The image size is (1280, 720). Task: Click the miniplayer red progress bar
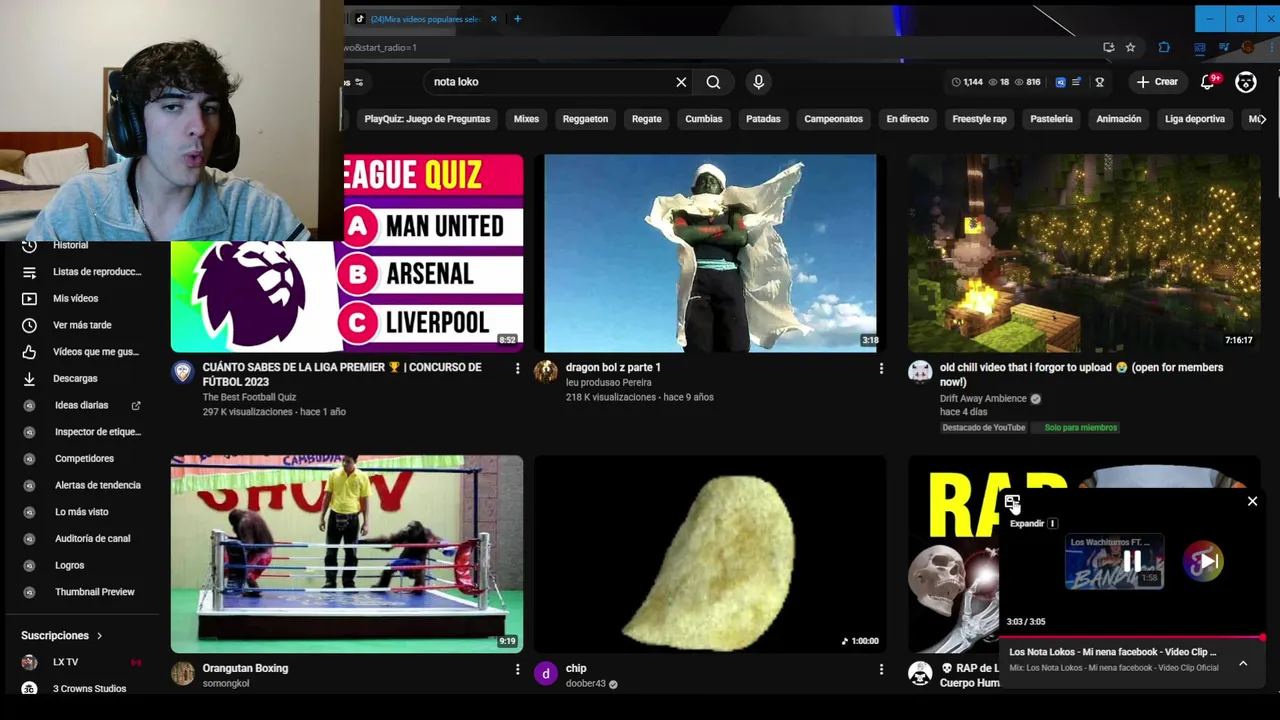point(1132,637)
